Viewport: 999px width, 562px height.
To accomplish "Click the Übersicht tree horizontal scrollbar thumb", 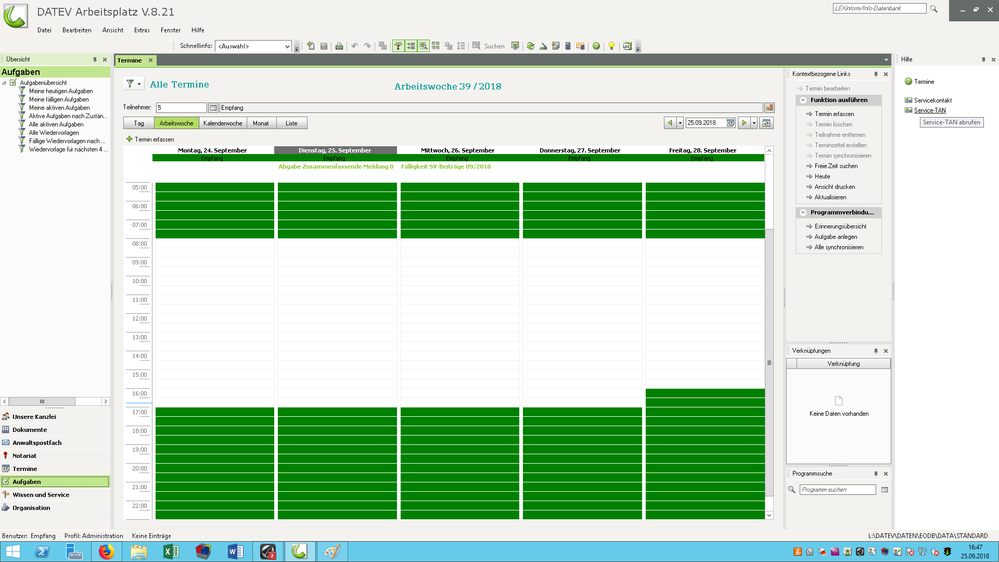I will coord(42,401).
